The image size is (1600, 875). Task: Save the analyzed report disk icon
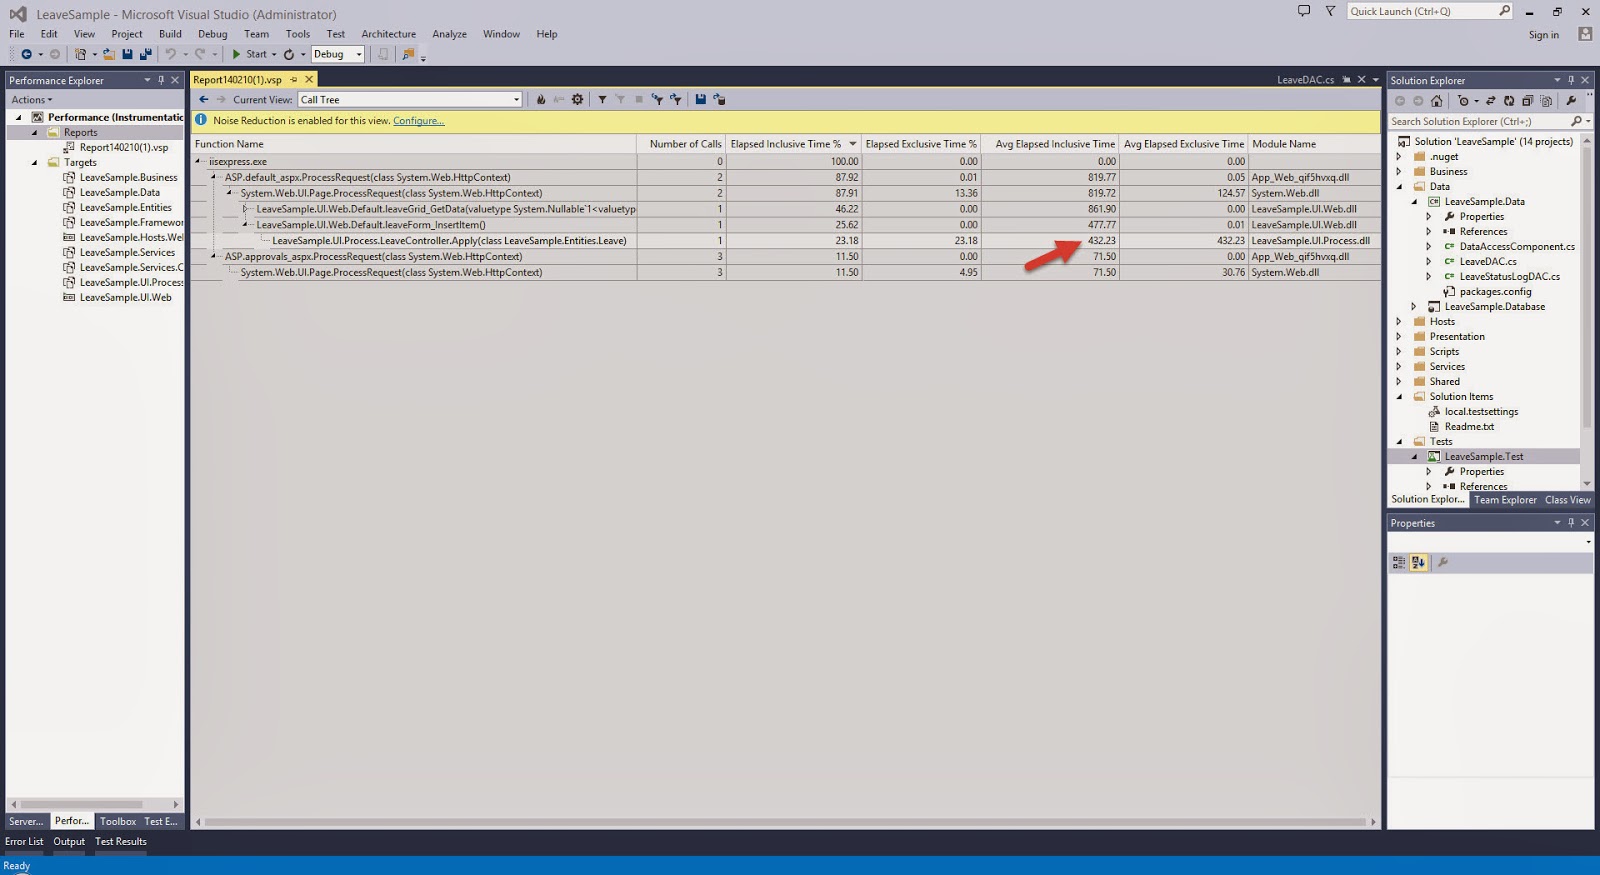coord(700,99)
